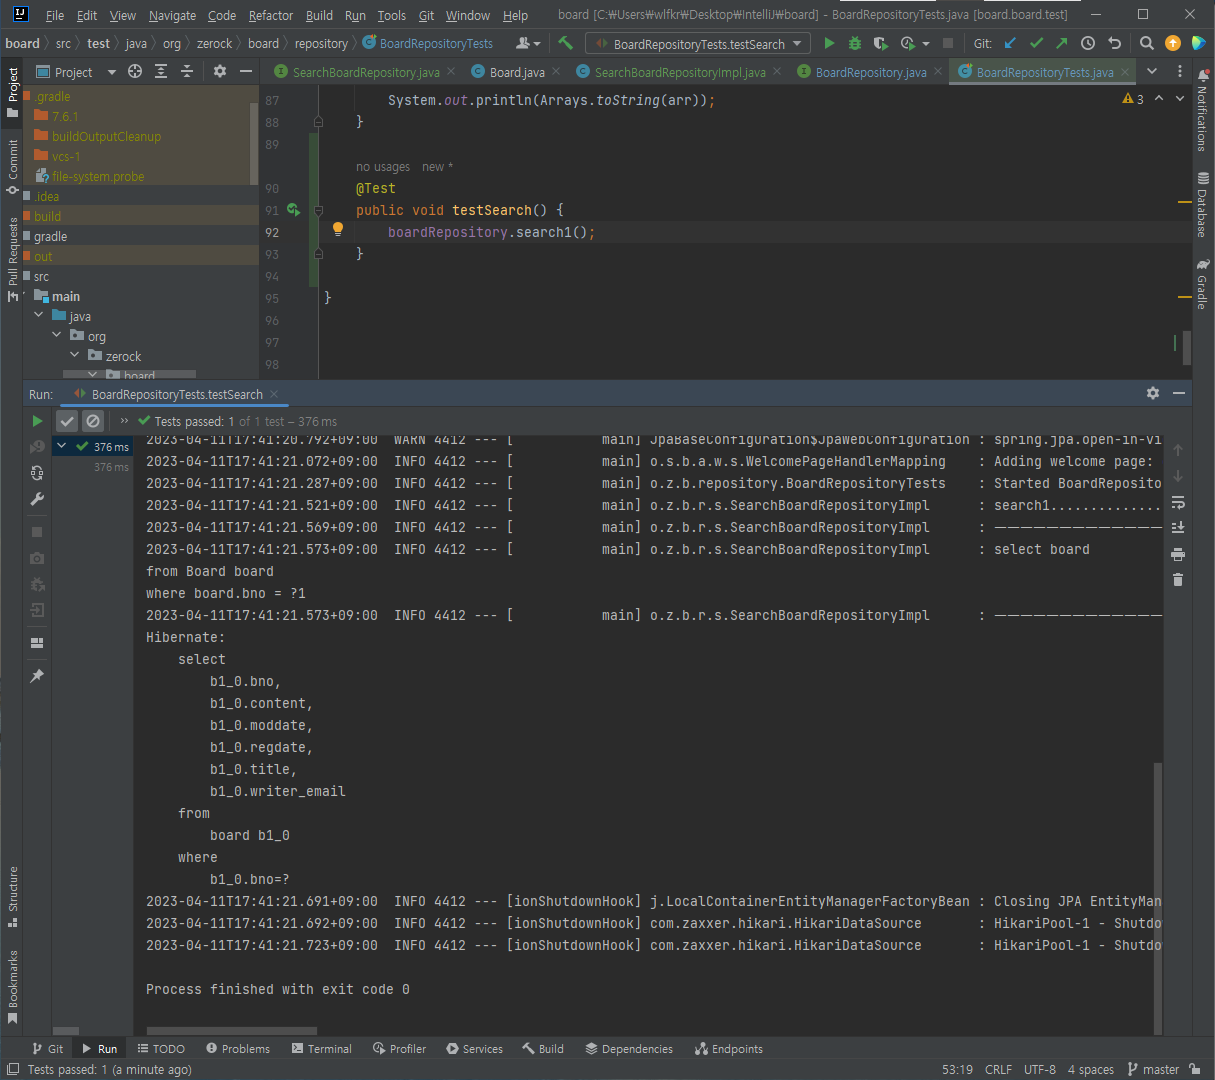The width and height of the screenshot is (1215, 1080).
Task: Toggle the Gradle tool window
Action: click(1202, 284)
